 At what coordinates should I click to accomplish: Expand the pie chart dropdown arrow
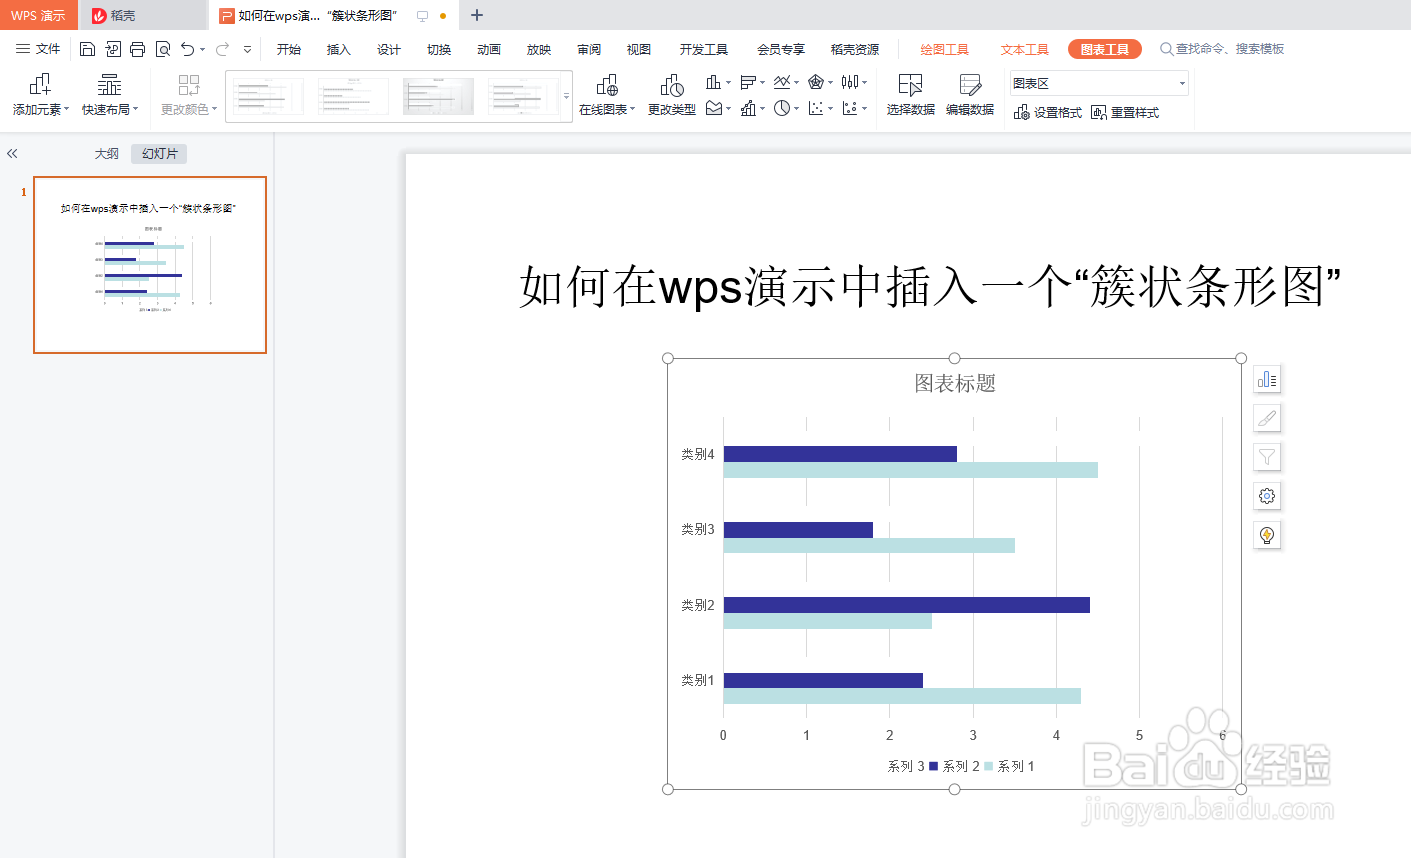[x=796, y=109]
